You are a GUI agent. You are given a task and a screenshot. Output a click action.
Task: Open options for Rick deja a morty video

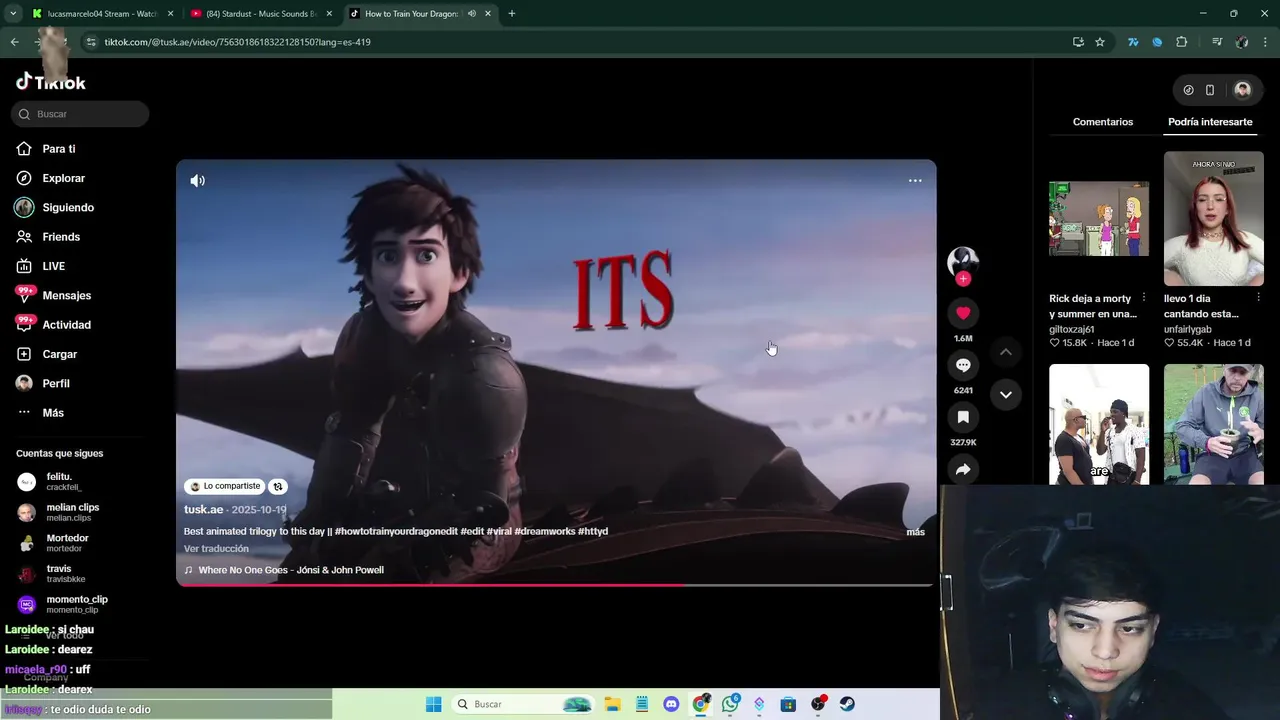(x=1144, y=298)
